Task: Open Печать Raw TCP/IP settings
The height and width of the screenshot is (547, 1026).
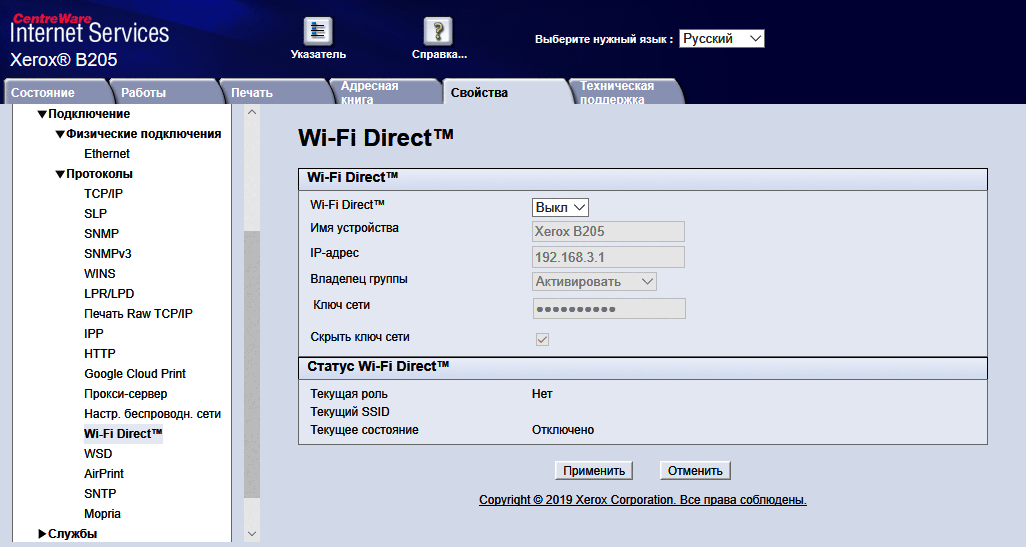Action: point(139,314)
